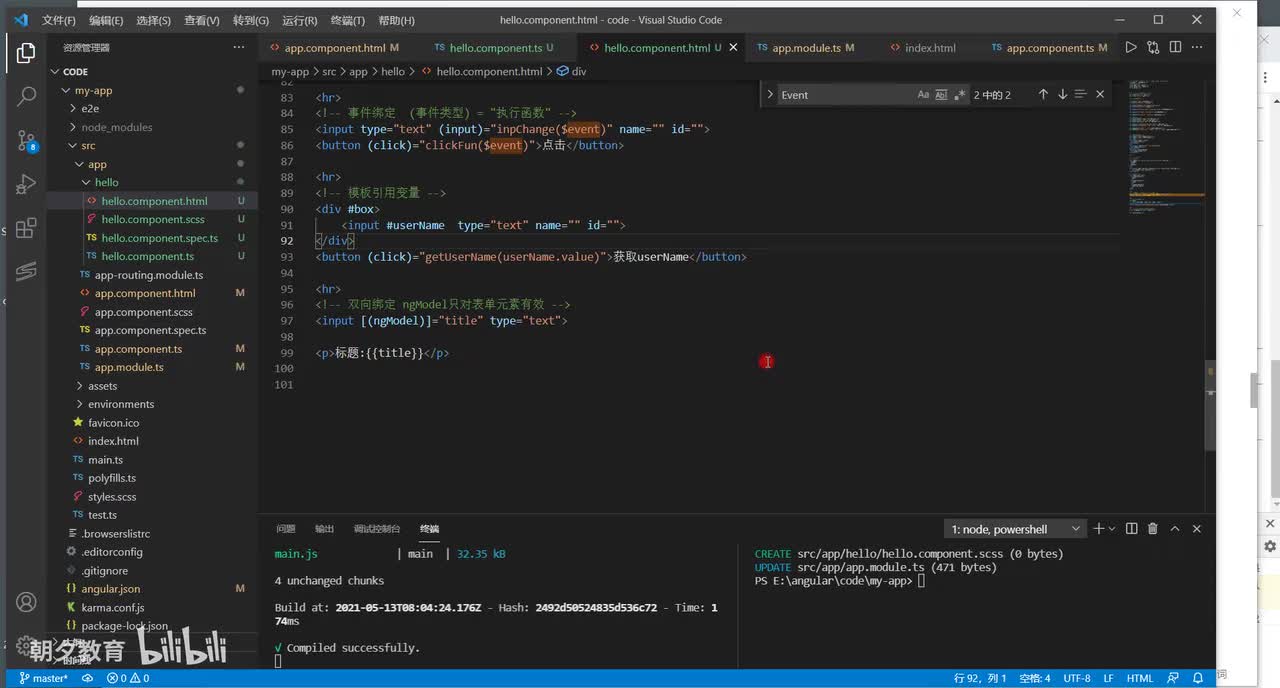Go to next match in find widget
This screenshot has width=1280, height=688.
[x=1062, y=94]
